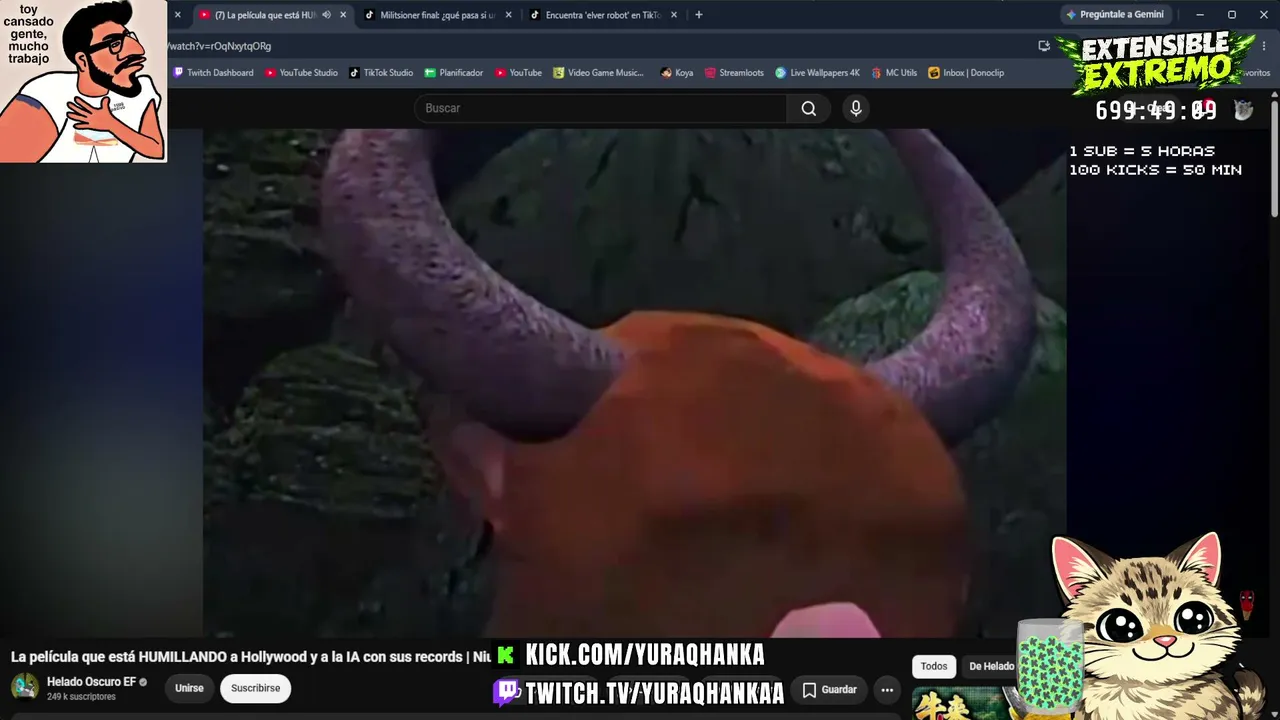Open the Planificador bookmark
Image resolution: width=1280 pixels, height=720 pixels.
pyautogui.click(x=454, y=73)
